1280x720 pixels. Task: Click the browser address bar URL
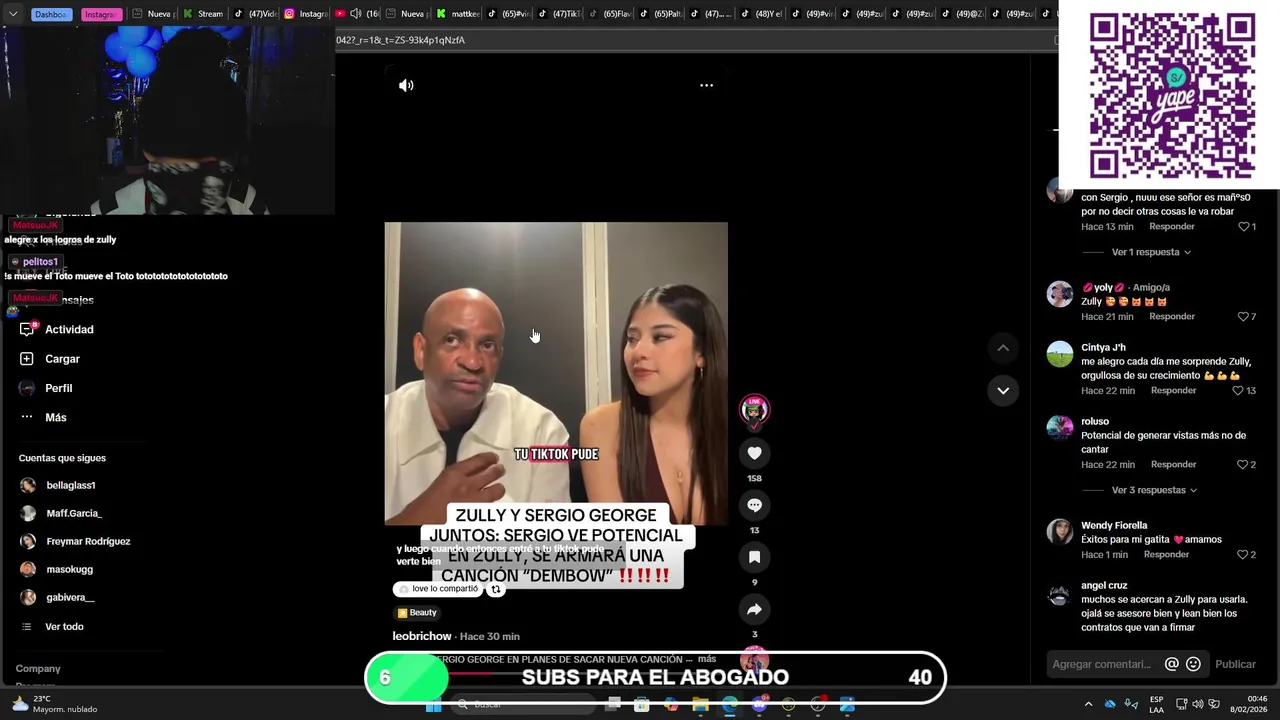click(400, 40)
